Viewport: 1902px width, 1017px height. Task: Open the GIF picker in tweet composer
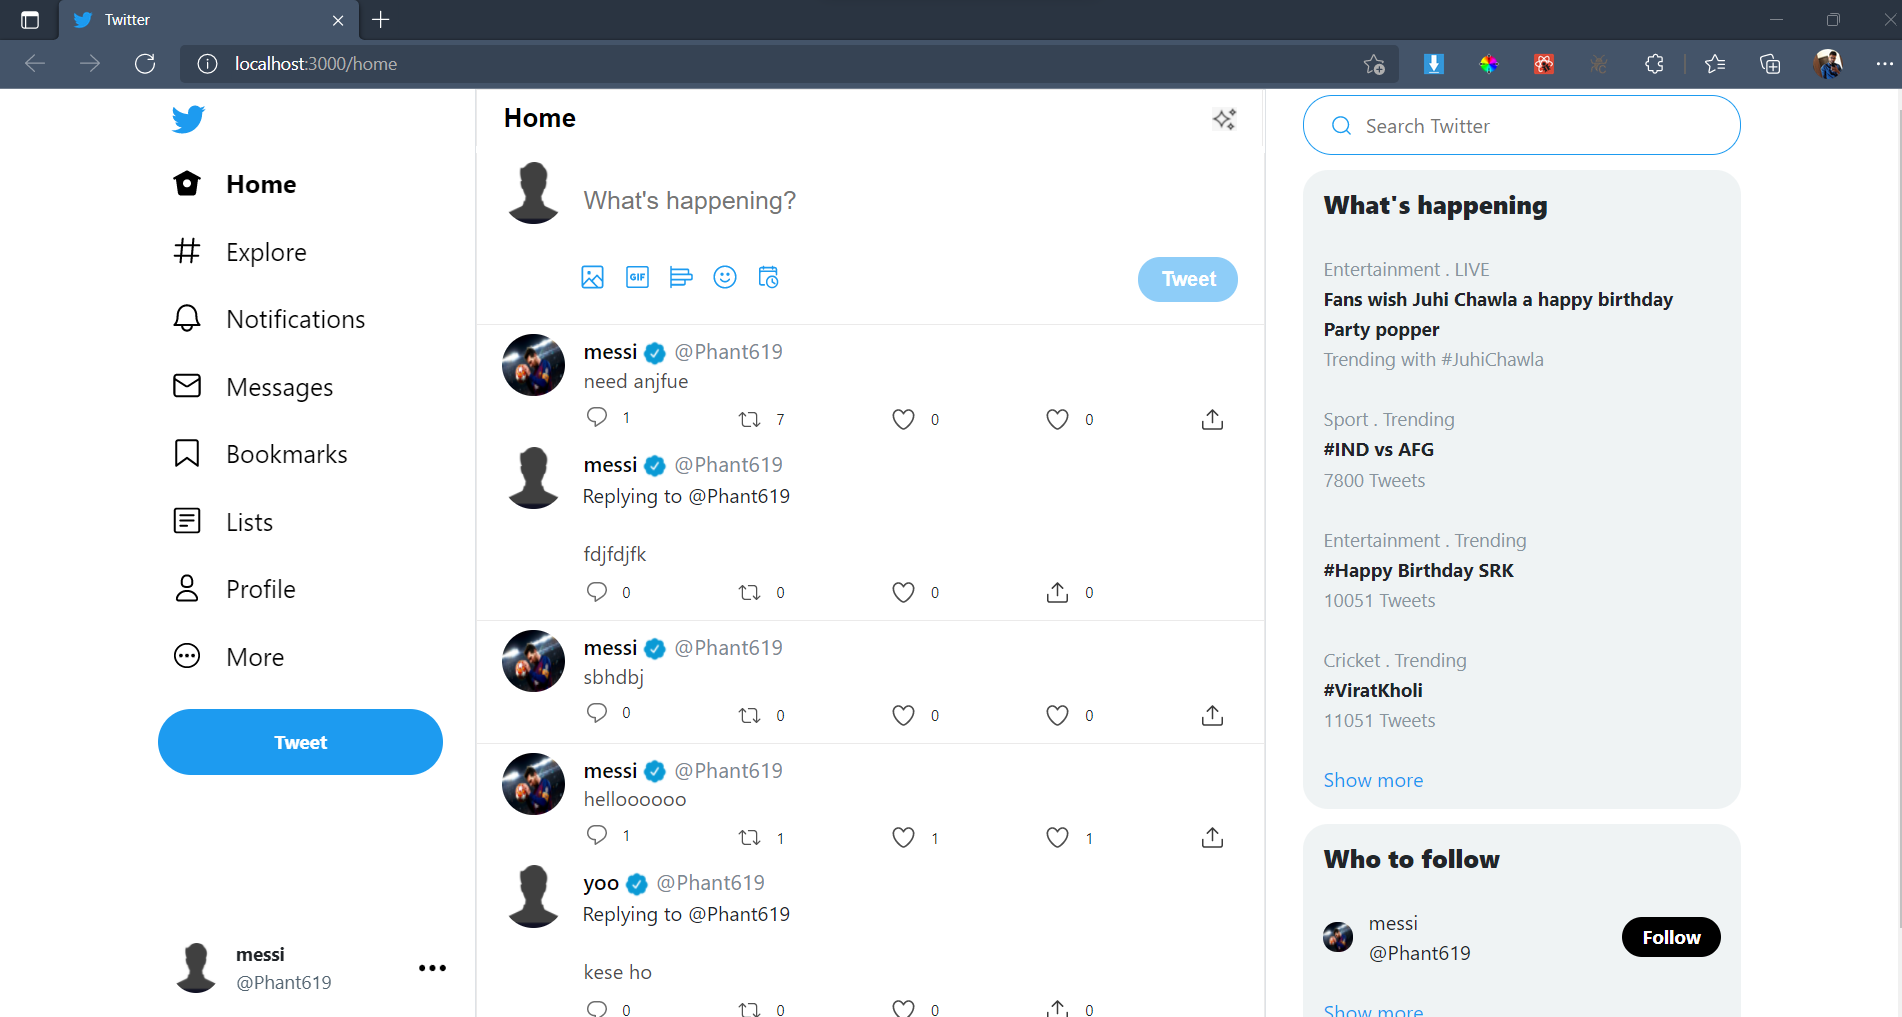[637, 277]
